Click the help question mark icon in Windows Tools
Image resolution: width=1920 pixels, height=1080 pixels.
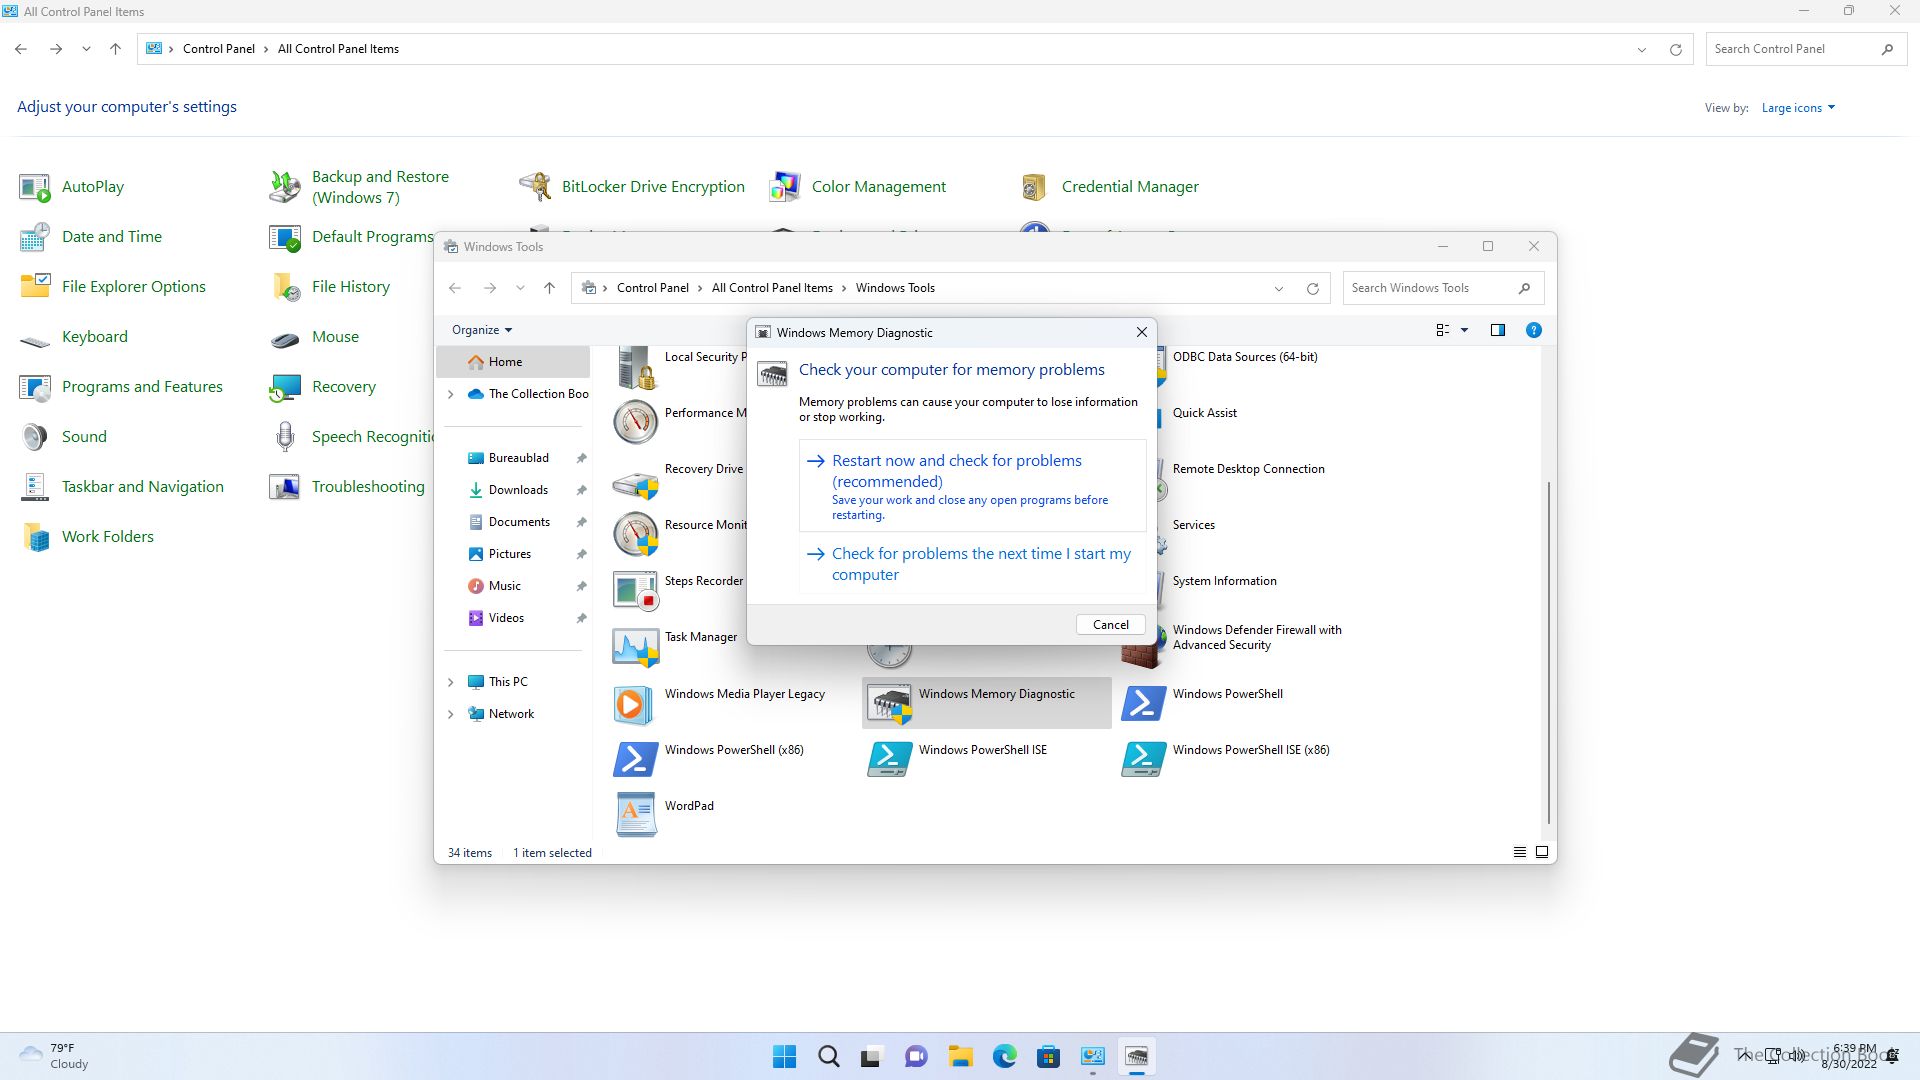click(x=1533, y=330)
